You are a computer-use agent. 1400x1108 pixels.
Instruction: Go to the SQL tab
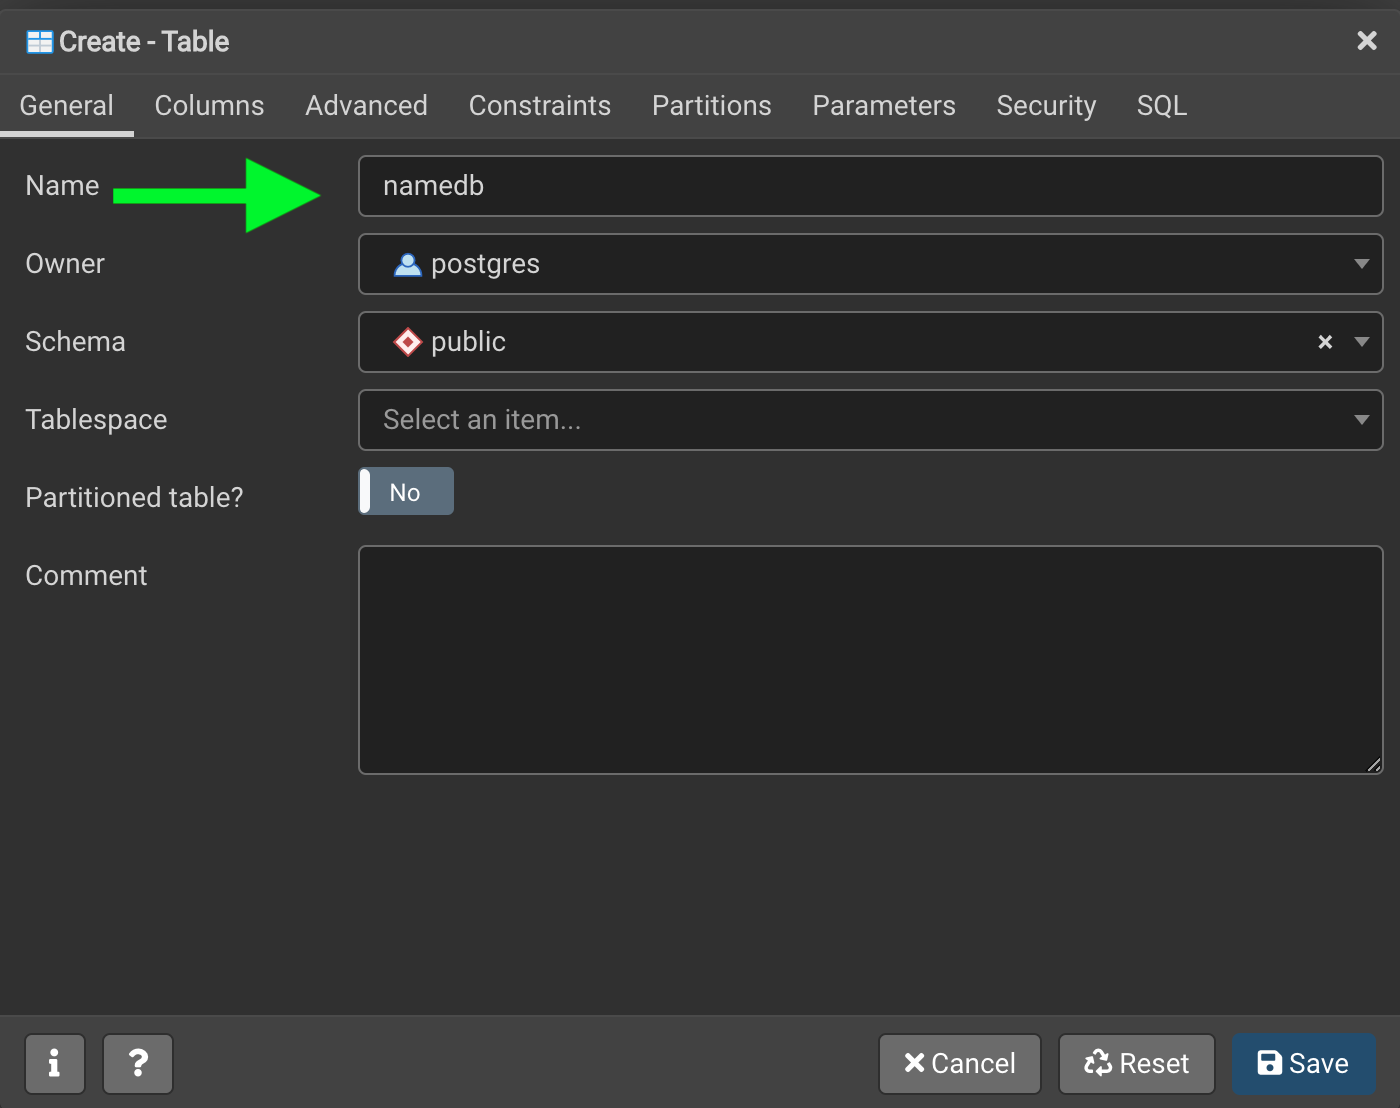coord(1161,106)
